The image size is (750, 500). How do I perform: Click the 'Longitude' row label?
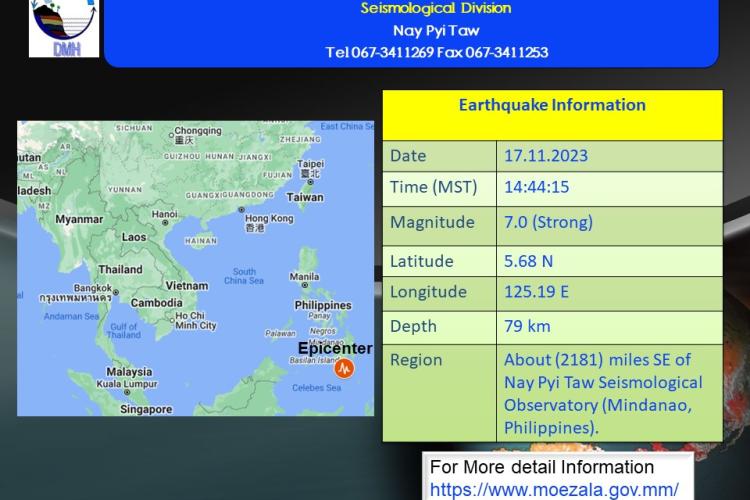428,292
